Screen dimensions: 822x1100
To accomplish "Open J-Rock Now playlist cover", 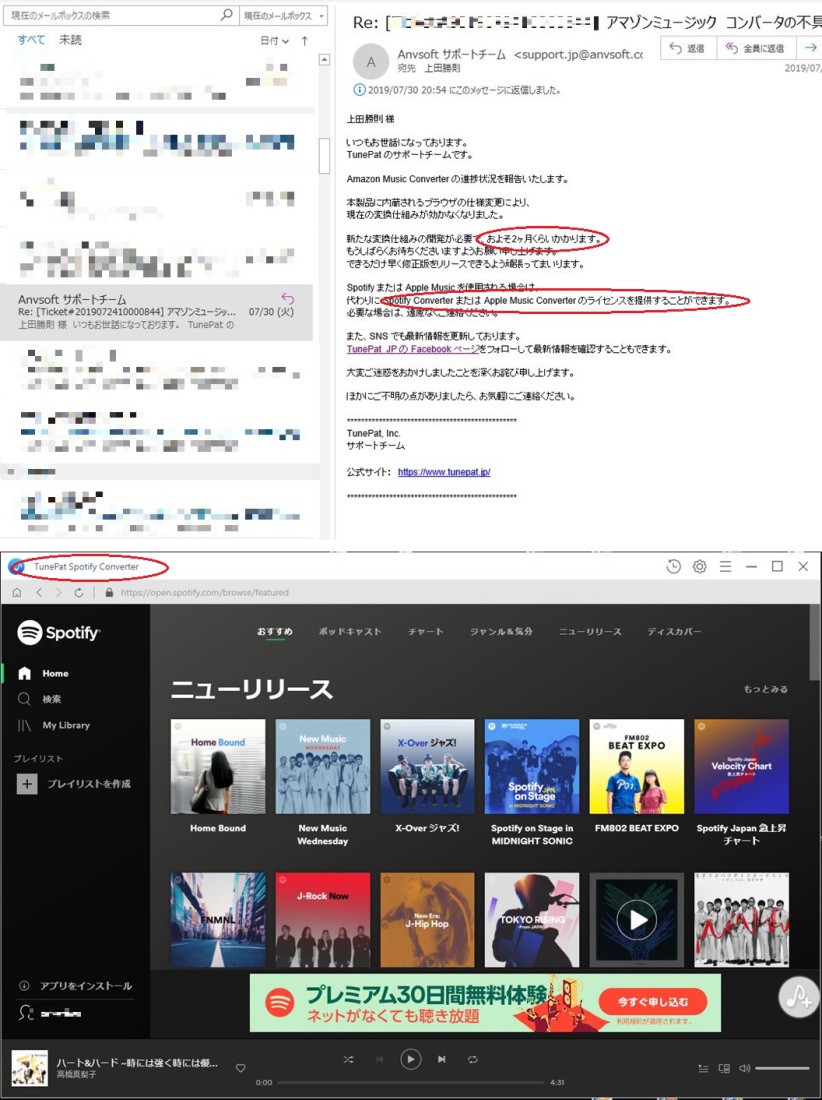I will coord(323,920).
